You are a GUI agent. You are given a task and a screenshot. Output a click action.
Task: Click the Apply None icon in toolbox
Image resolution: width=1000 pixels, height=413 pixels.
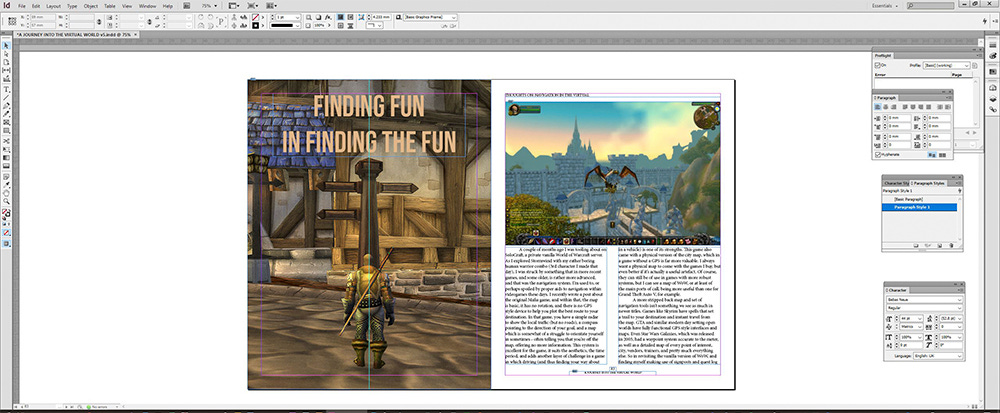pyautogui.click(x=8, y=233)
